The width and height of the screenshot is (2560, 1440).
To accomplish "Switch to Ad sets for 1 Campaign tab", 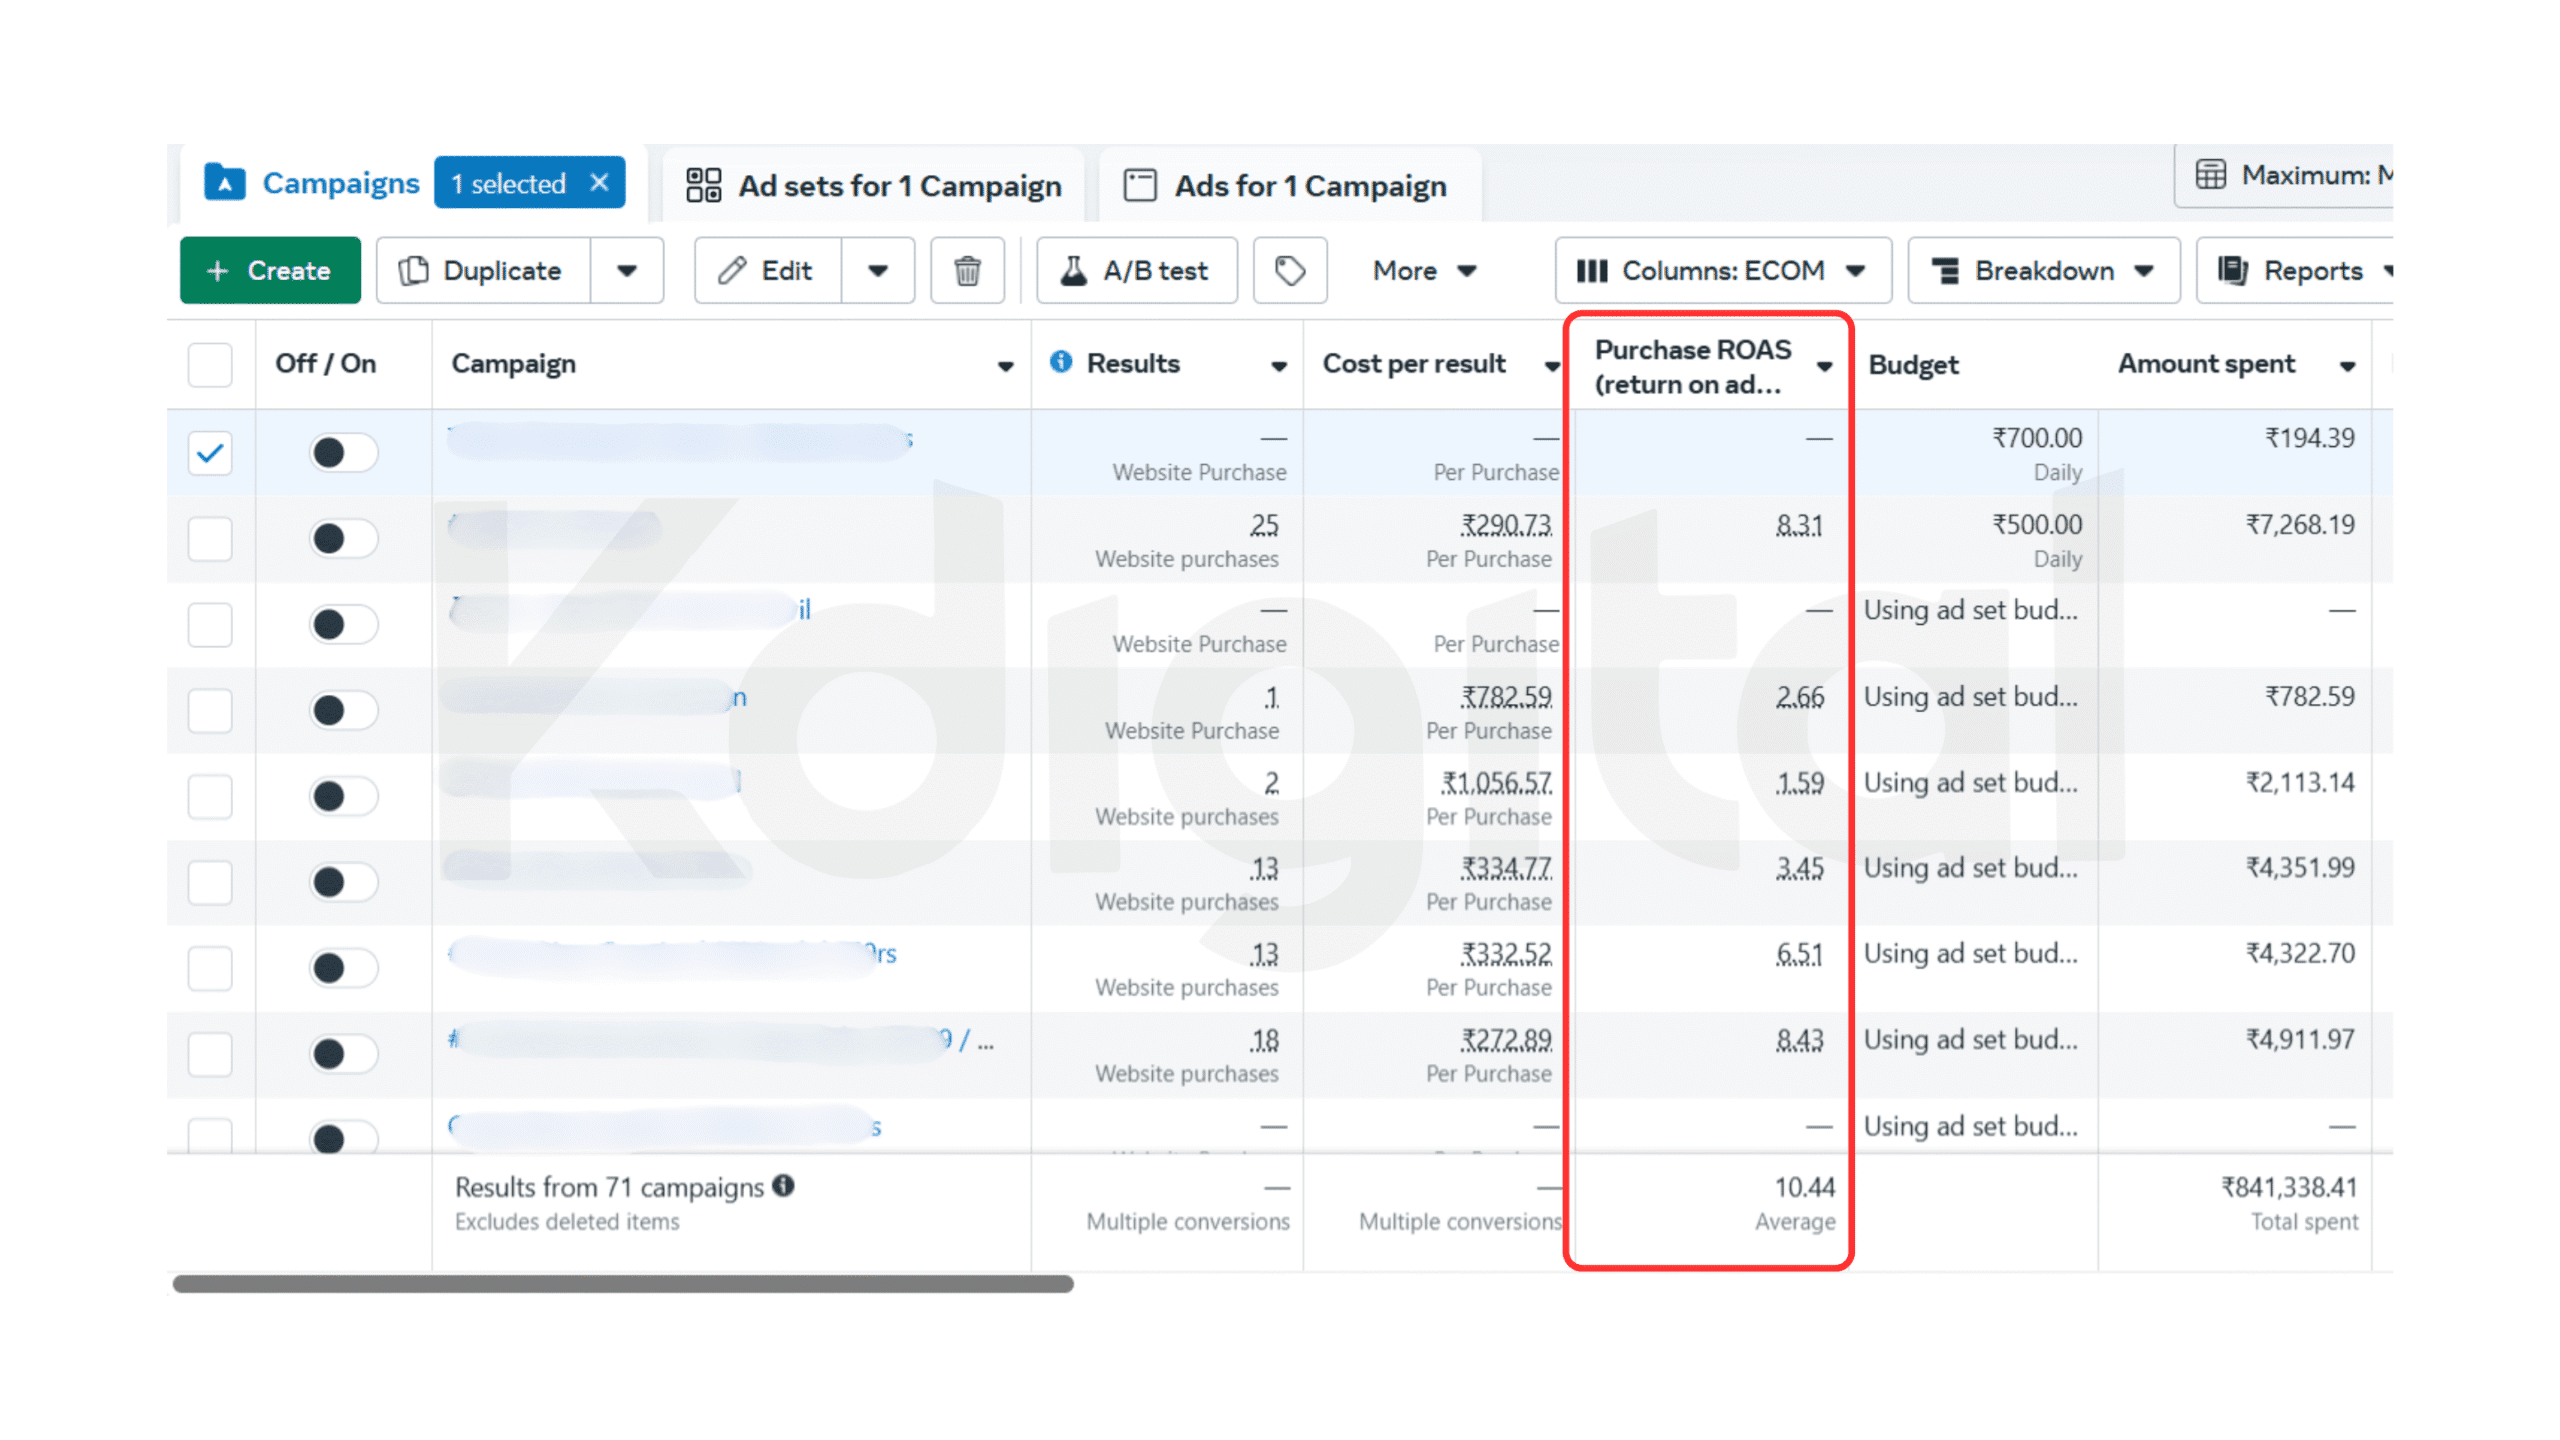I will (x=873, y=186).
